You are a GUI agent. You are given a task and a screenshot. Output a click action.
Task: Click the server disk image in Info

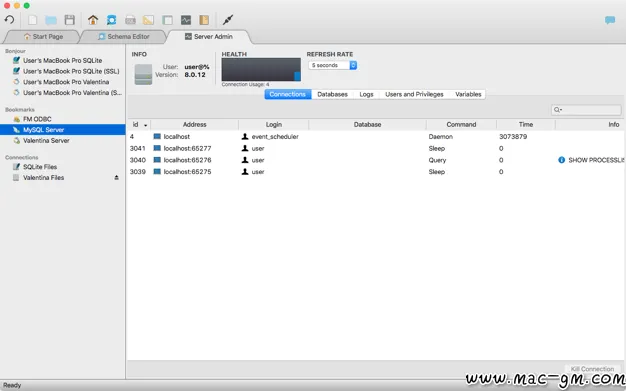coord(143,74)
